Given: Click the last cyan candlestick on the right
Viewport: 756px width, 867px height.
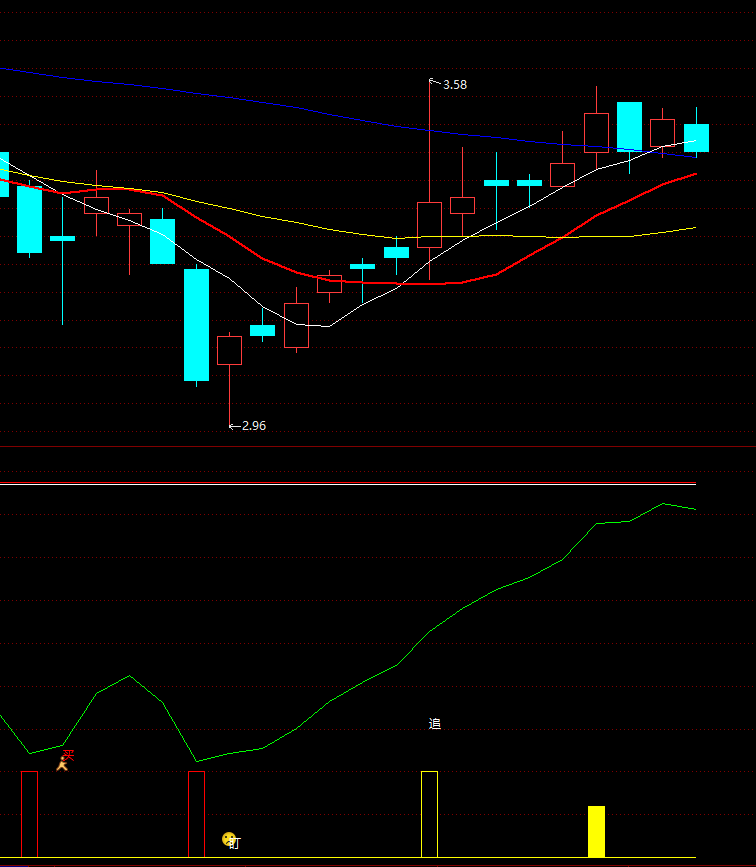Looking at the screenshot, I should [696, 138].
